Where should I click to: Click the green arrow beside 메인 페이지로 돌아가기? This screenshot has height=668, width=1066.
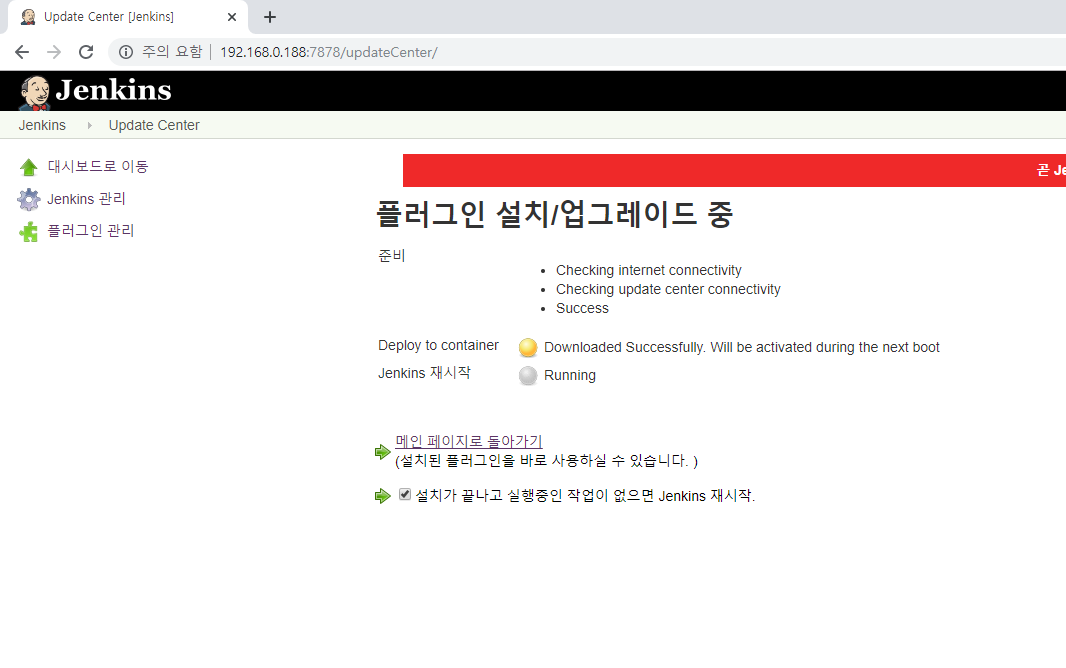coord(383,451)
